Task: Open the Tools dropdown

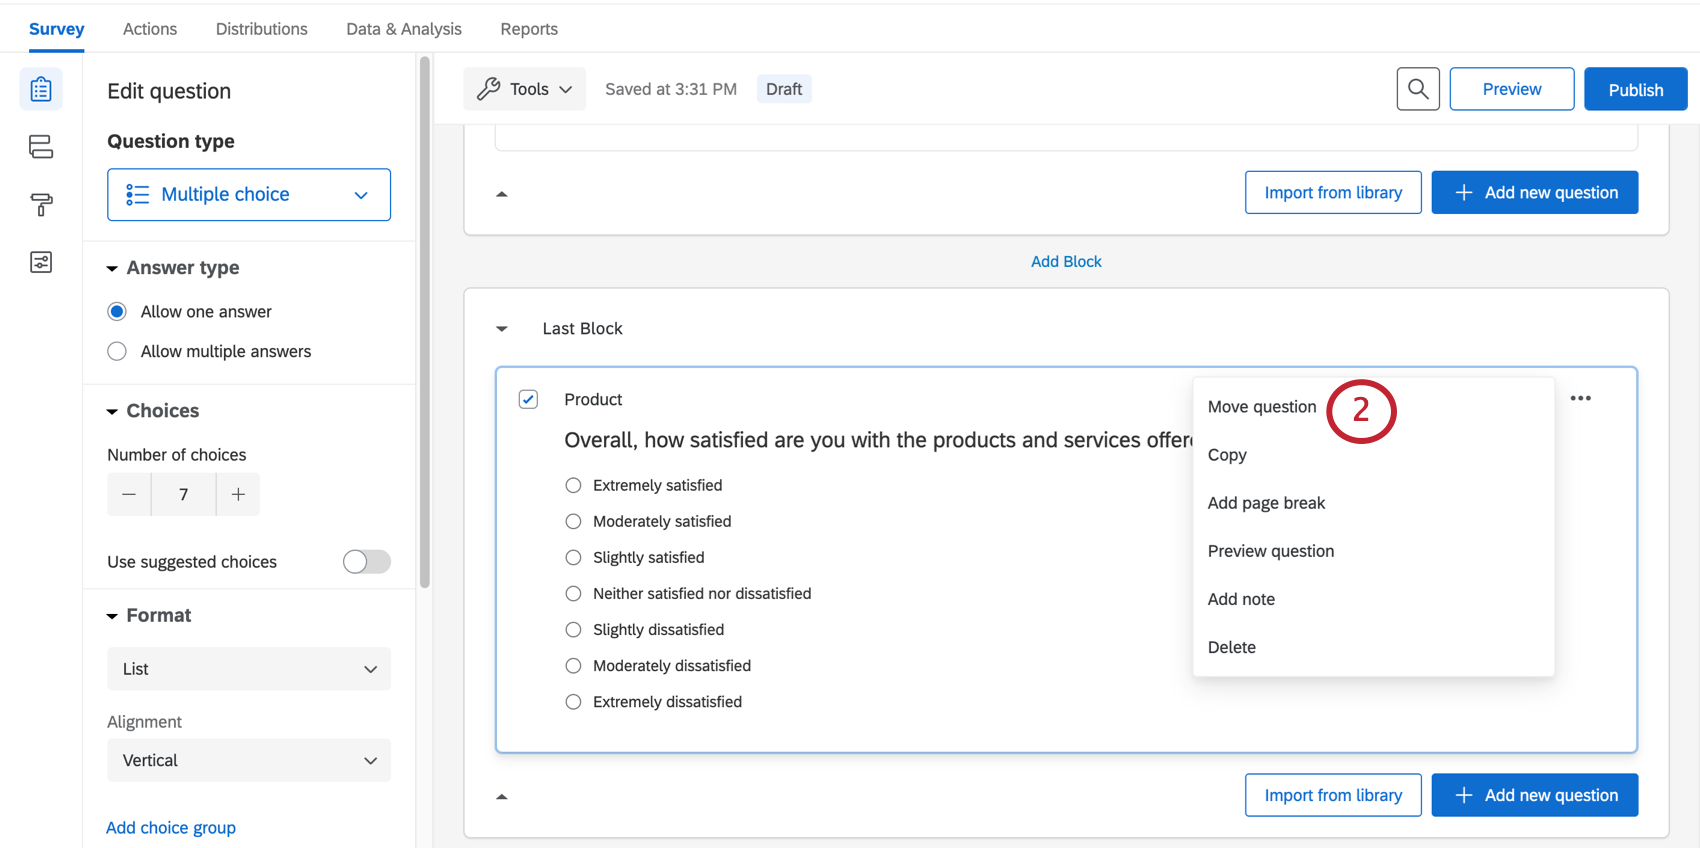Action: click(x=524, y=89)
